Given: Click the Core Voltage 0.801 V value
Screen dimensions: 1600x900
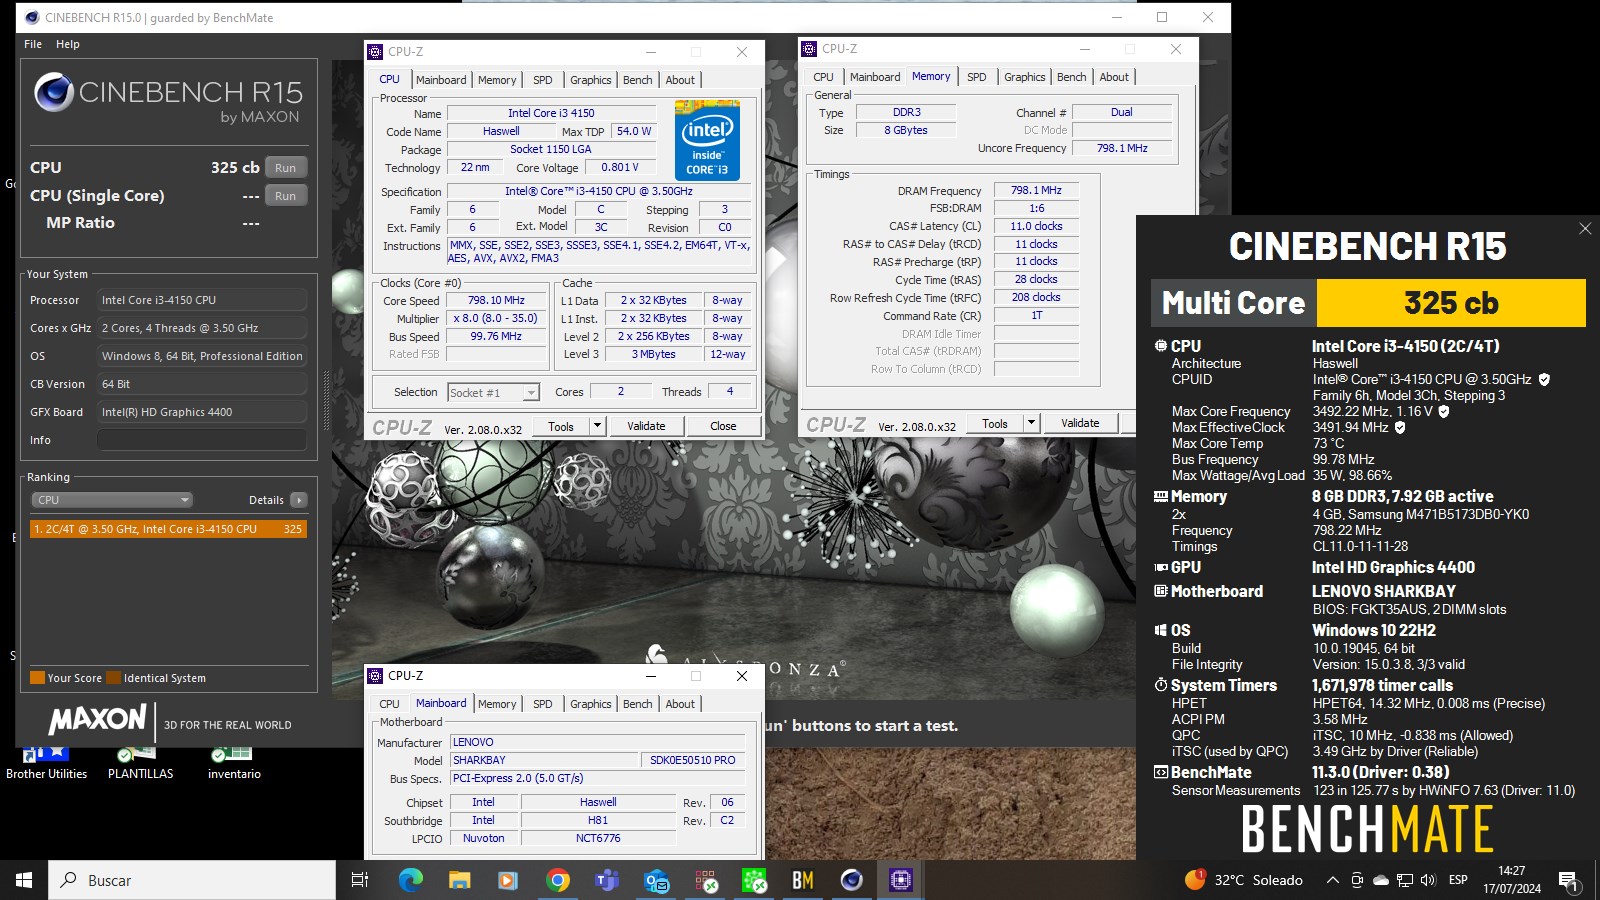Looking at the screenshot, I should pos(620,168).
